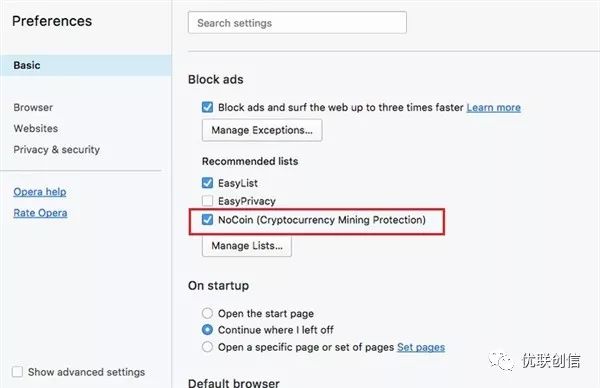600x388 pixels.
Task: Toggle NoCoin Cryptocurrency Mining Protection checkbox
Action: [x=207, y=220]
